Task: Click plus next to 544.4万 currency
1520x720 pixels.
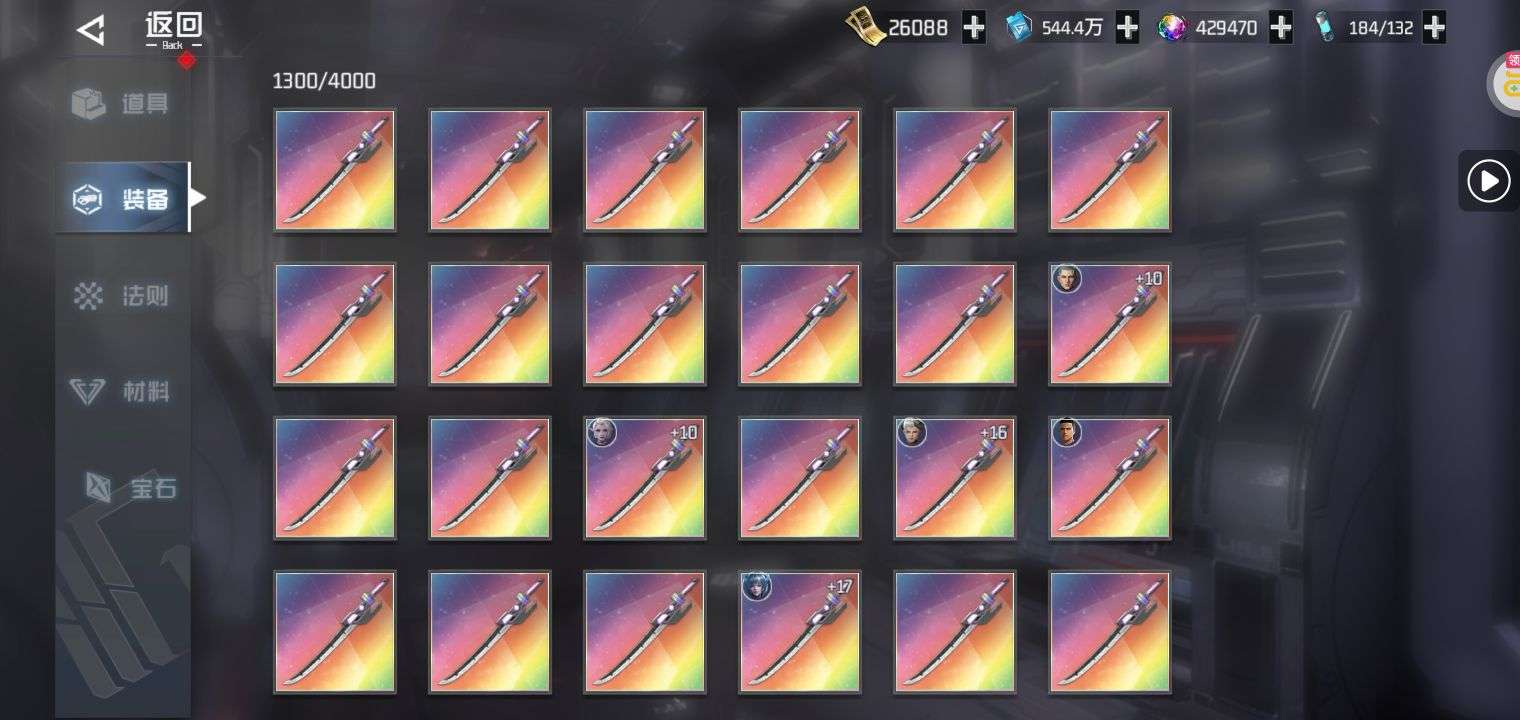Action: click(1127, 28)
